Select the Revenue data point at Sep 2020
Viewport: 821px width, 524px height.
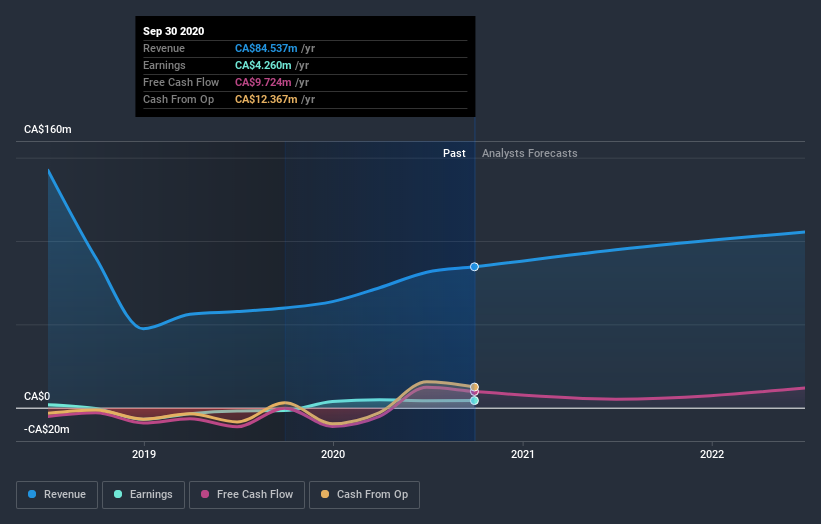474,267
